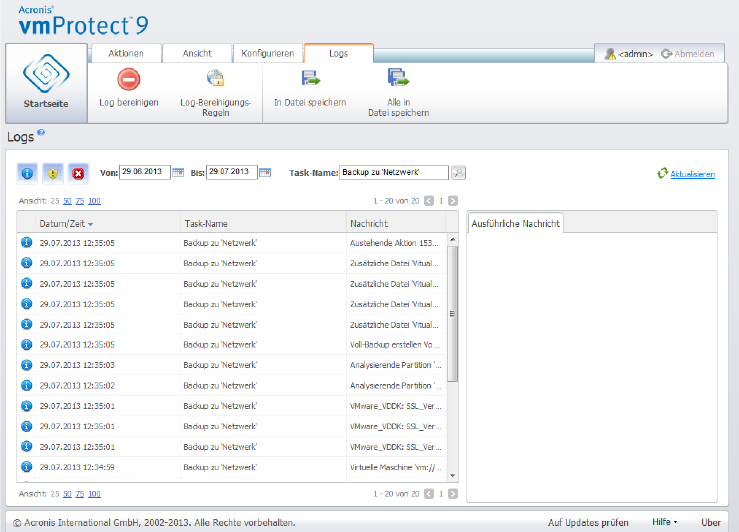Image resolution: width=739 pixels, height=532 pixels.
Task: Click the Task-Name search magnifier icon
Action: (458, 173)
